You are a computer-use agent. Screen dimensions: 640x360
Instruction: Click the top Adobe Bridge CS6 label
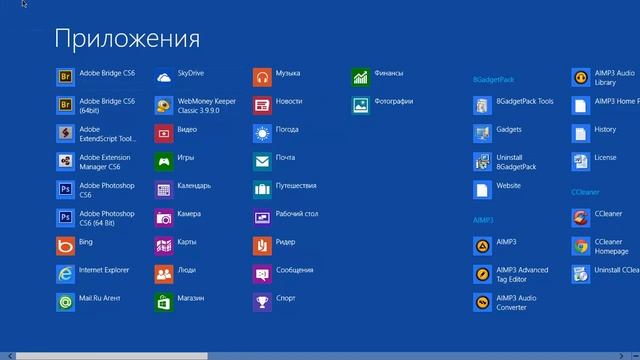107,73
